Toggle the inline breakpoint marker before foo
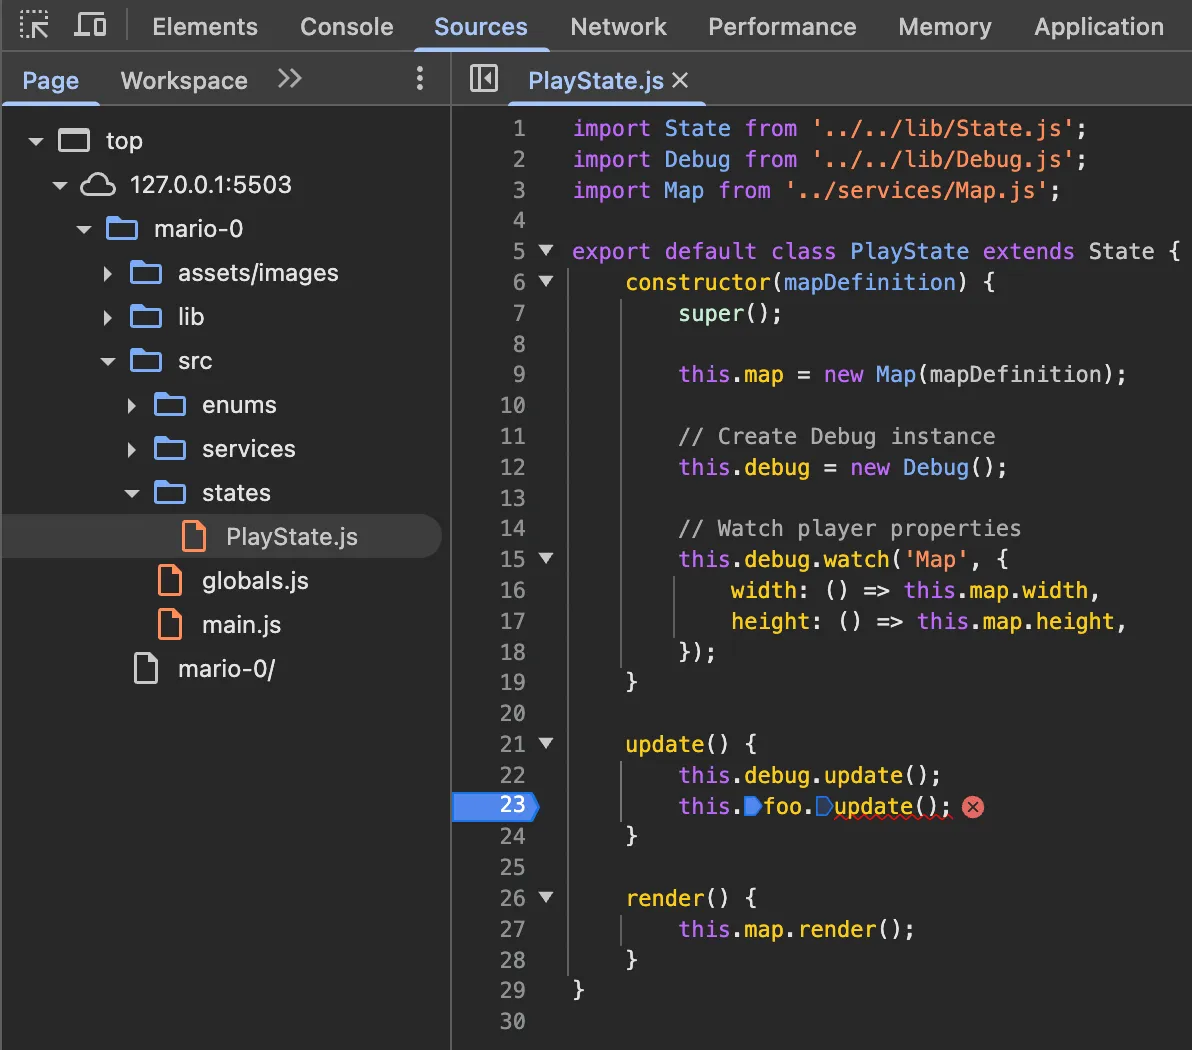Image resolution: width=1192 pixels, height=1050 pixels. [752, 807]
